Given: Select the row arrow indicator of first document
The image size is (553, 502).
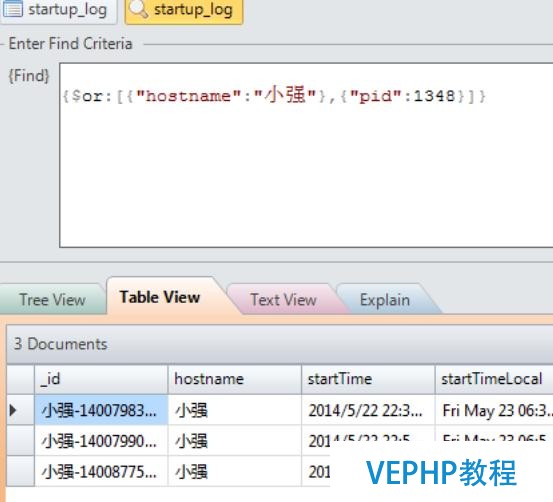Looking at the screenshot, I should coord(13,410).
